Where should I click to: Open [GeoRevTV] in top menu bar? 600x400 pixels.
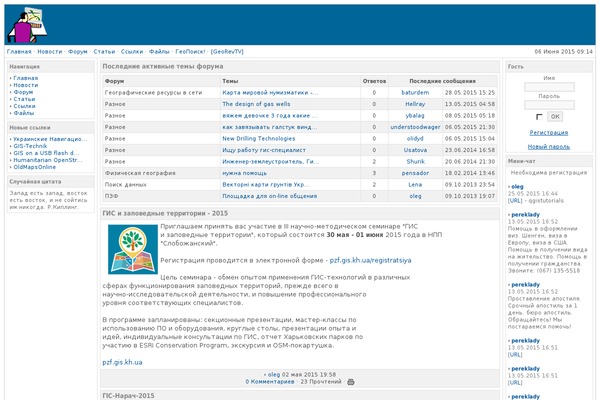(227, 52)
